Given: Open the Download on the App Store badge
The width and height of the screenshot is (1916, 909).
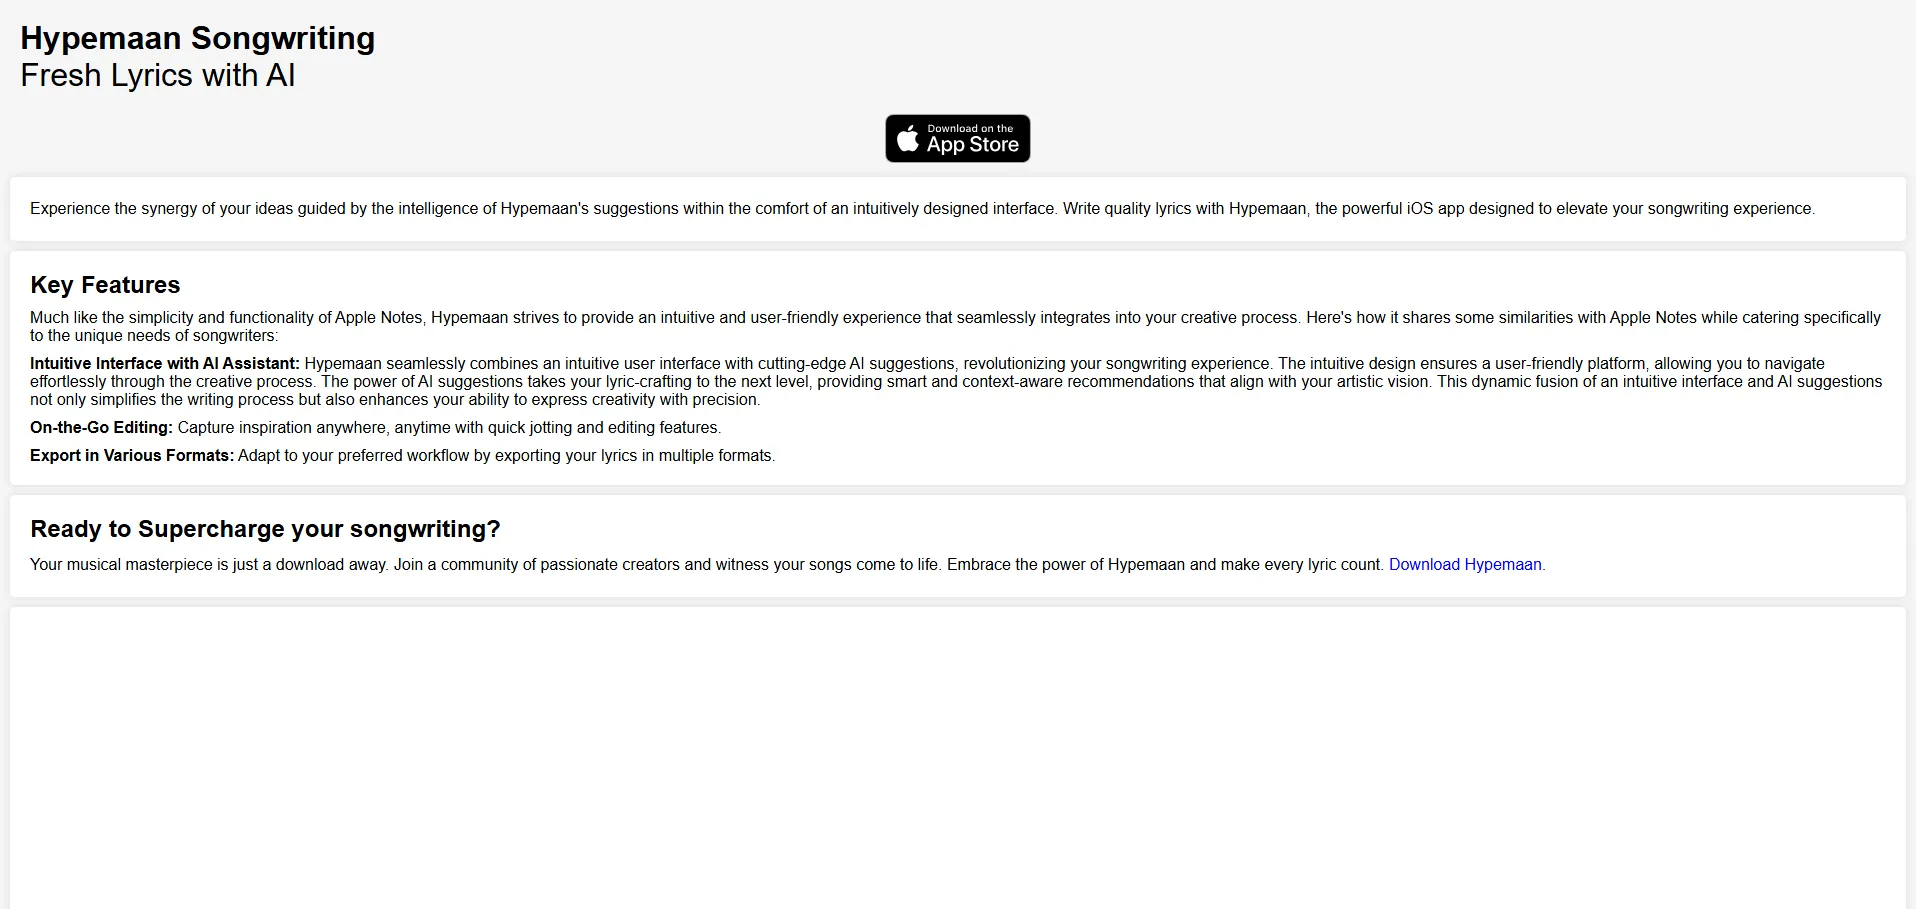Looking at the screenshot, I should (x=957, y=139).
